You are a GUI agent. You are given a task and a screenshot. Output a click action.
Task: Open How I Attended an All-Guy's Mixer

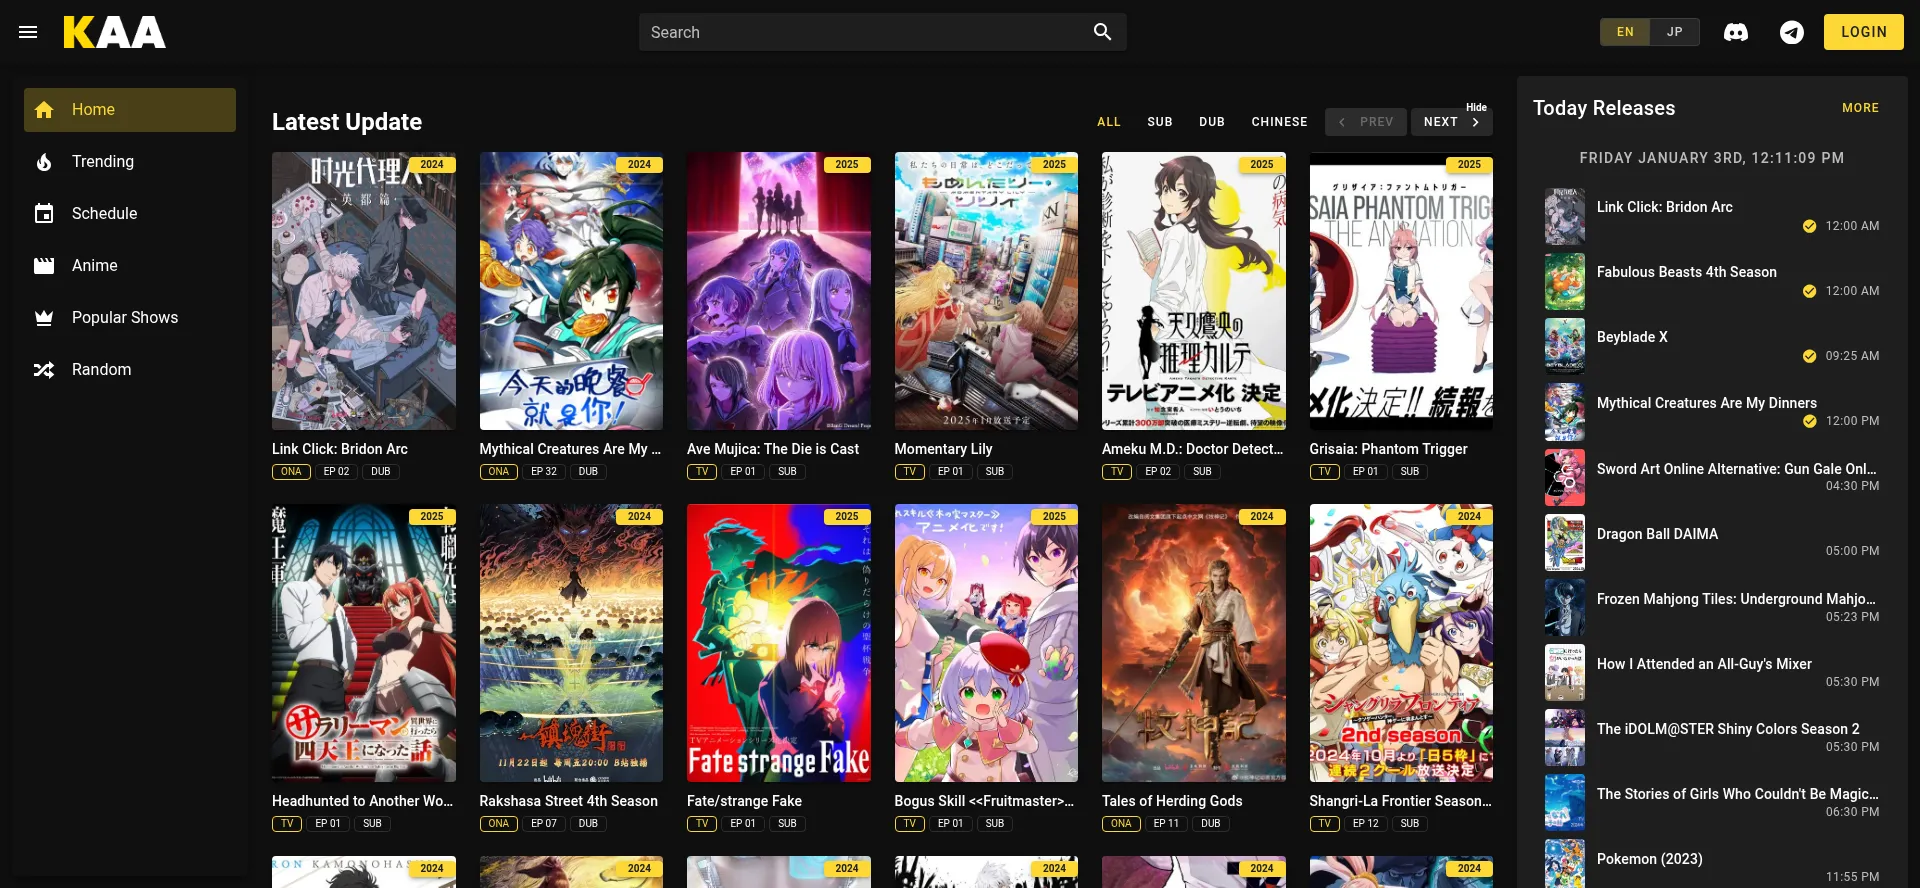tap(1712, 672)
